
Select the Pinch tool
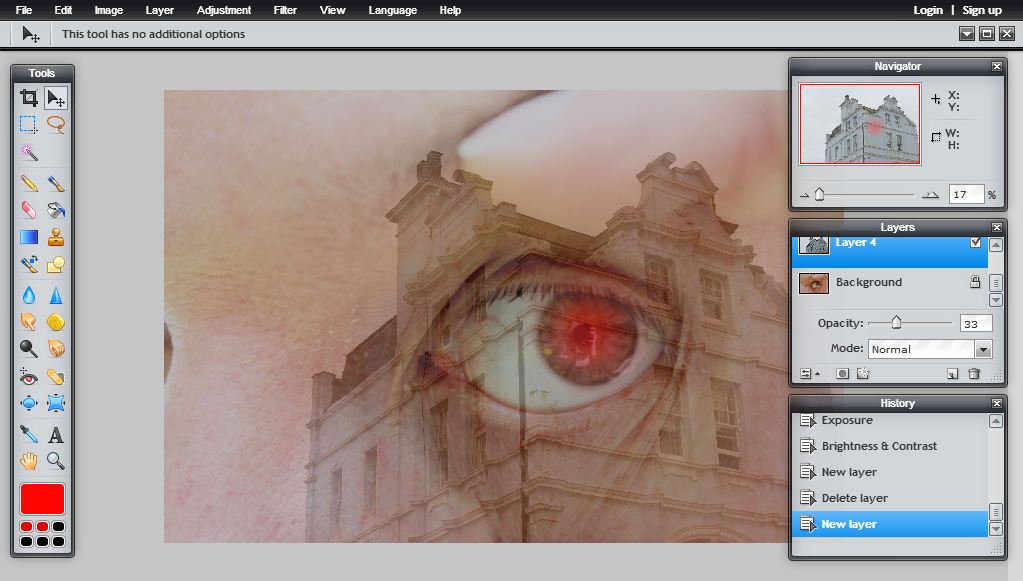(x=56, y=403)
